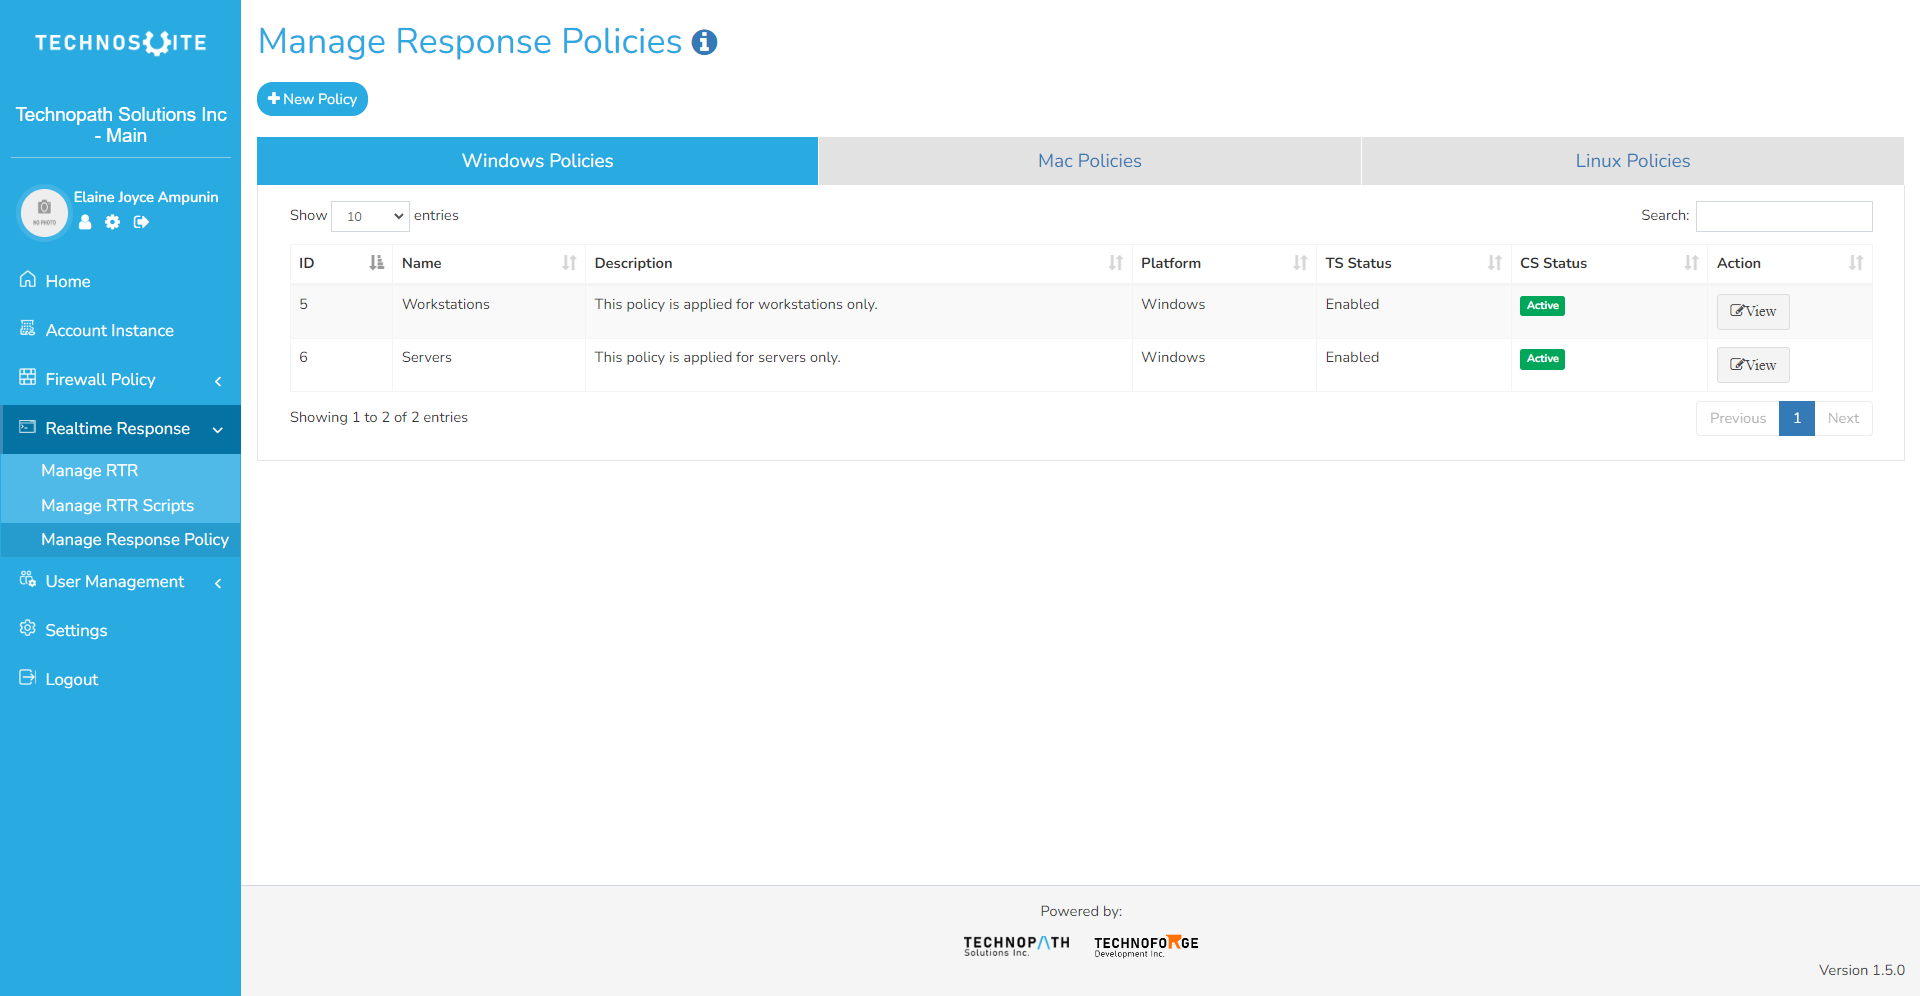View the Servers policy
Screen dimensions: 1920x996
tap(1752, 365)
